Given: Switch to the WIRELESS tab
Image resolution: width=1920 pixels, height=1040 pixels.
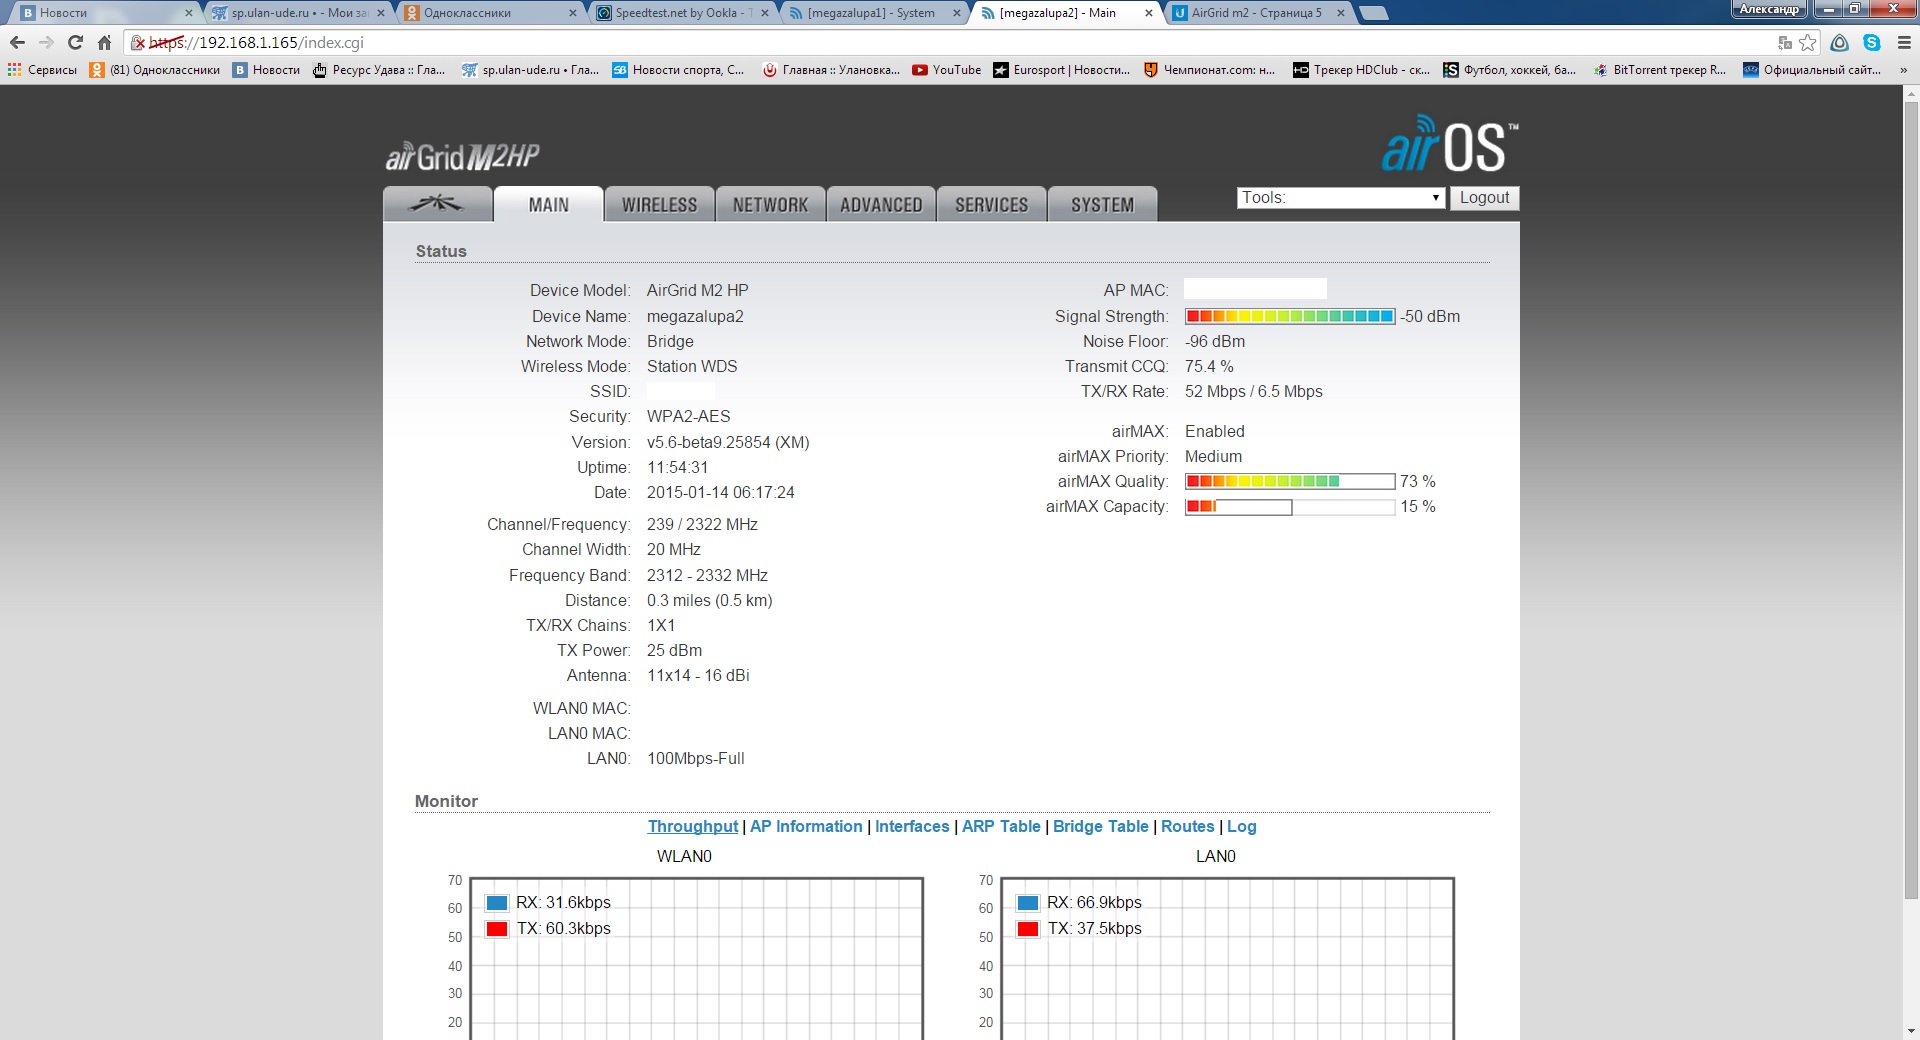Looking at the screenshot, I should tap(660, 204).
